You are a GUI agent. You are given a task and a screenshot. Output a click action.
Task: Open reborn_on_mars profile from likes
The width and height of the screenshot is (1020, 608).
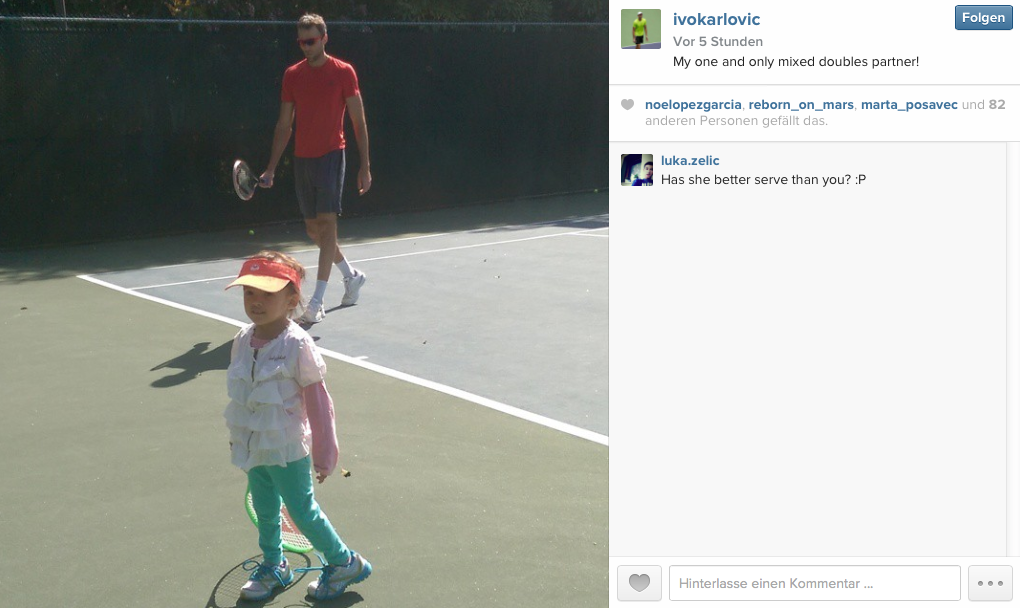801,105
